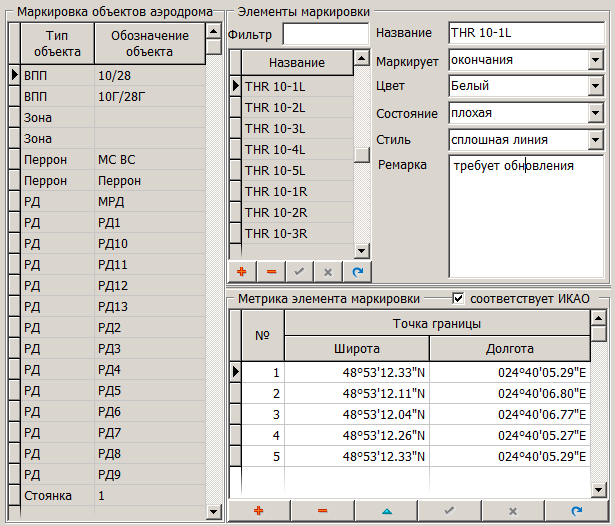Refresh the metric boundary points table
The width and height of the screenshot is (615, 526).
point(575,510)
